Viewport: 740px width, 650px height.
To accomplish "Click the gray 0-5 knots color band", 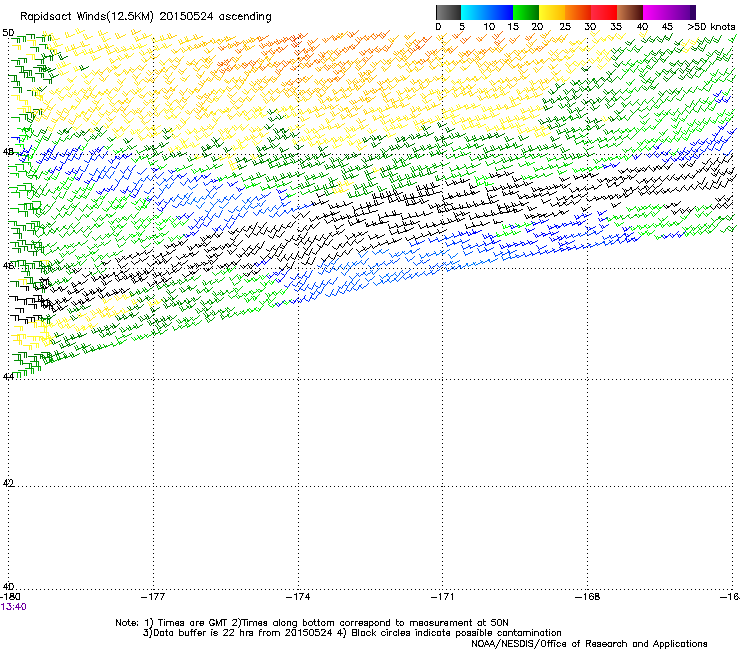I will coord(448,12).
